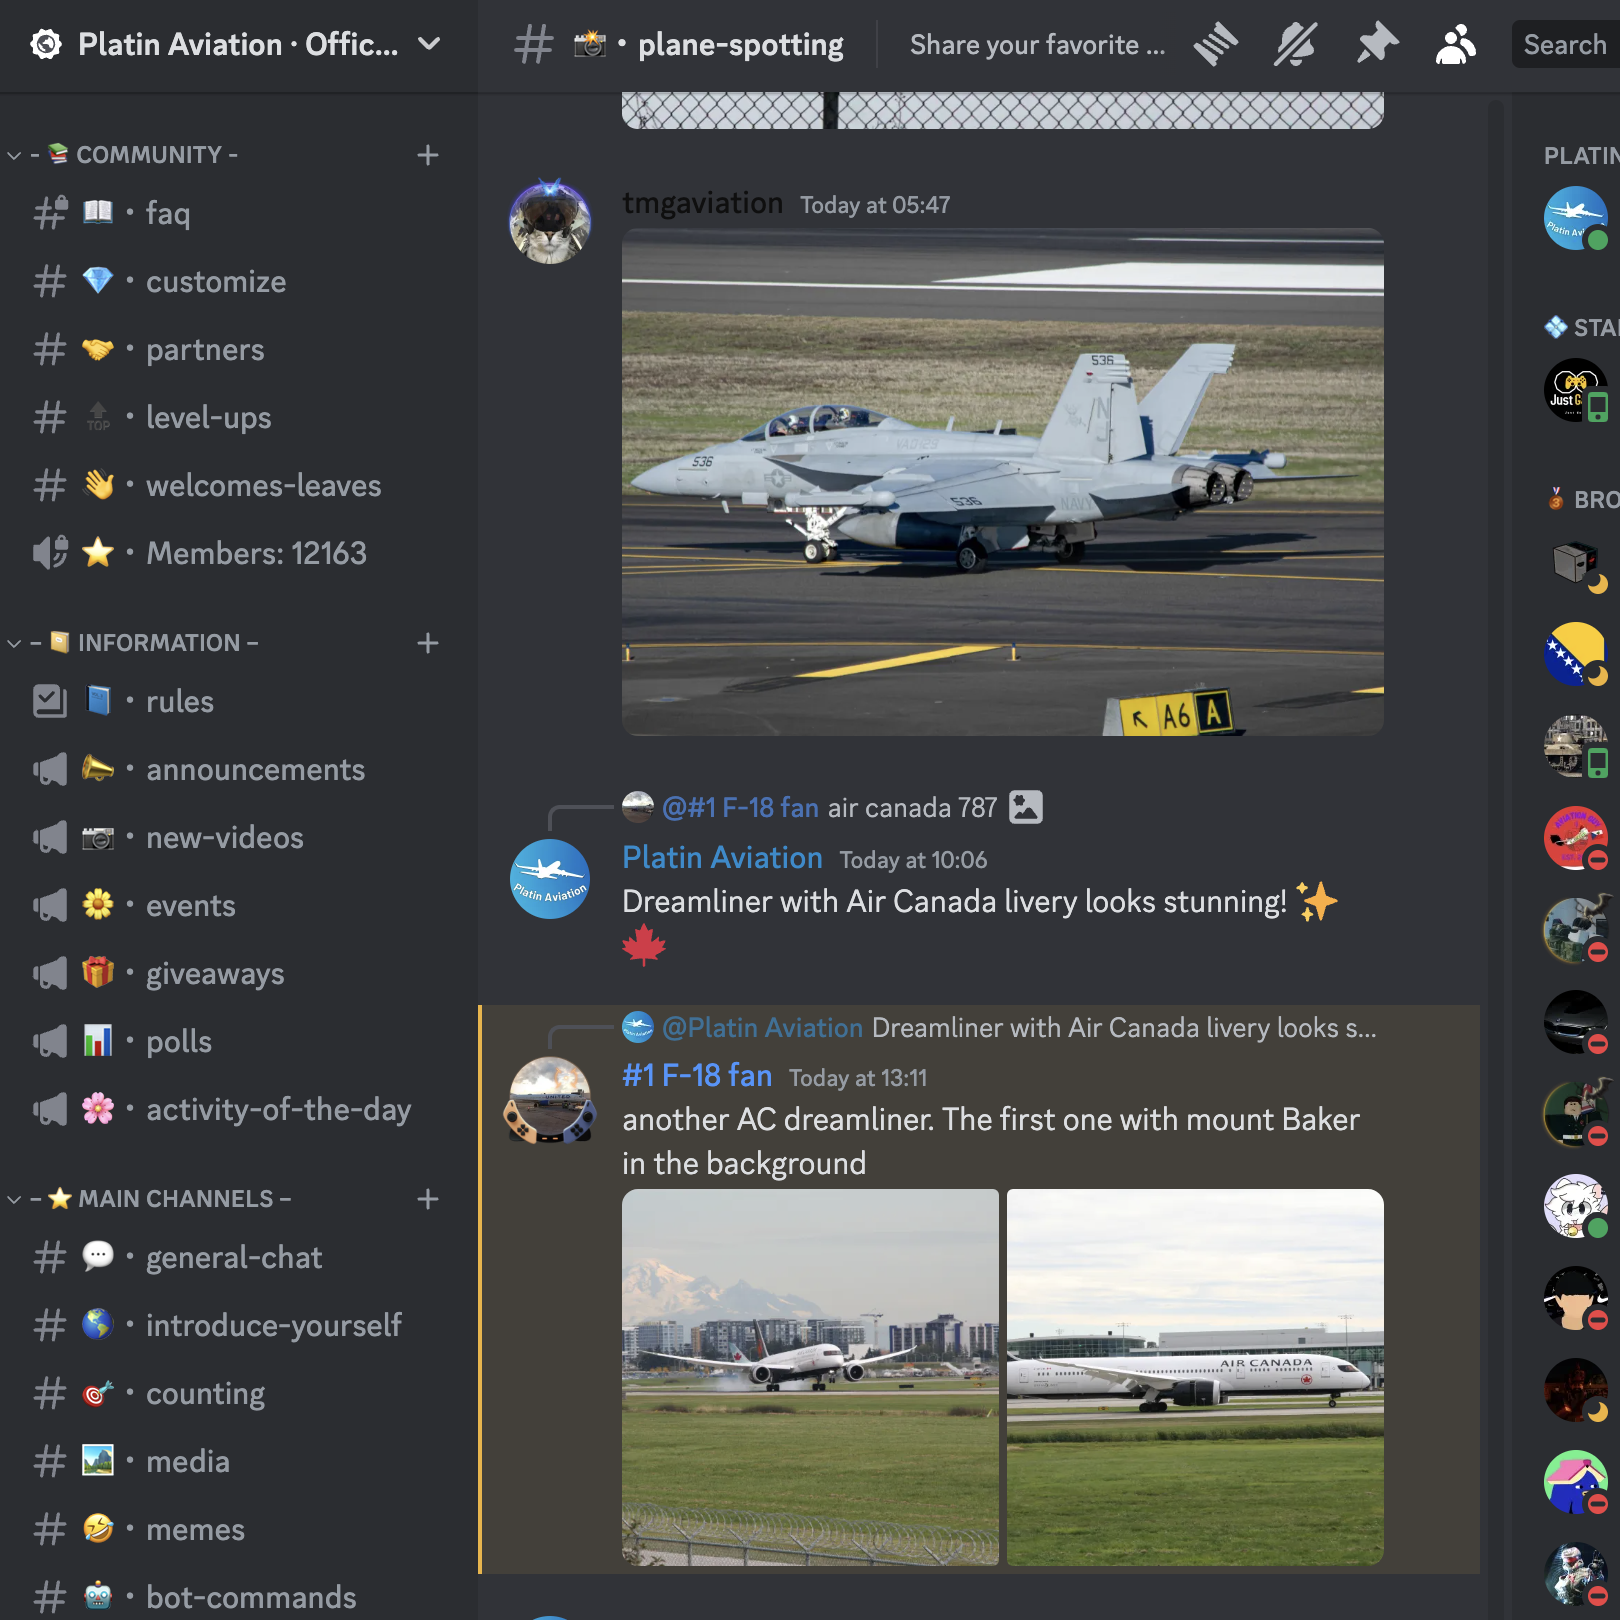Open the level-ups channel

click(239, 418)
